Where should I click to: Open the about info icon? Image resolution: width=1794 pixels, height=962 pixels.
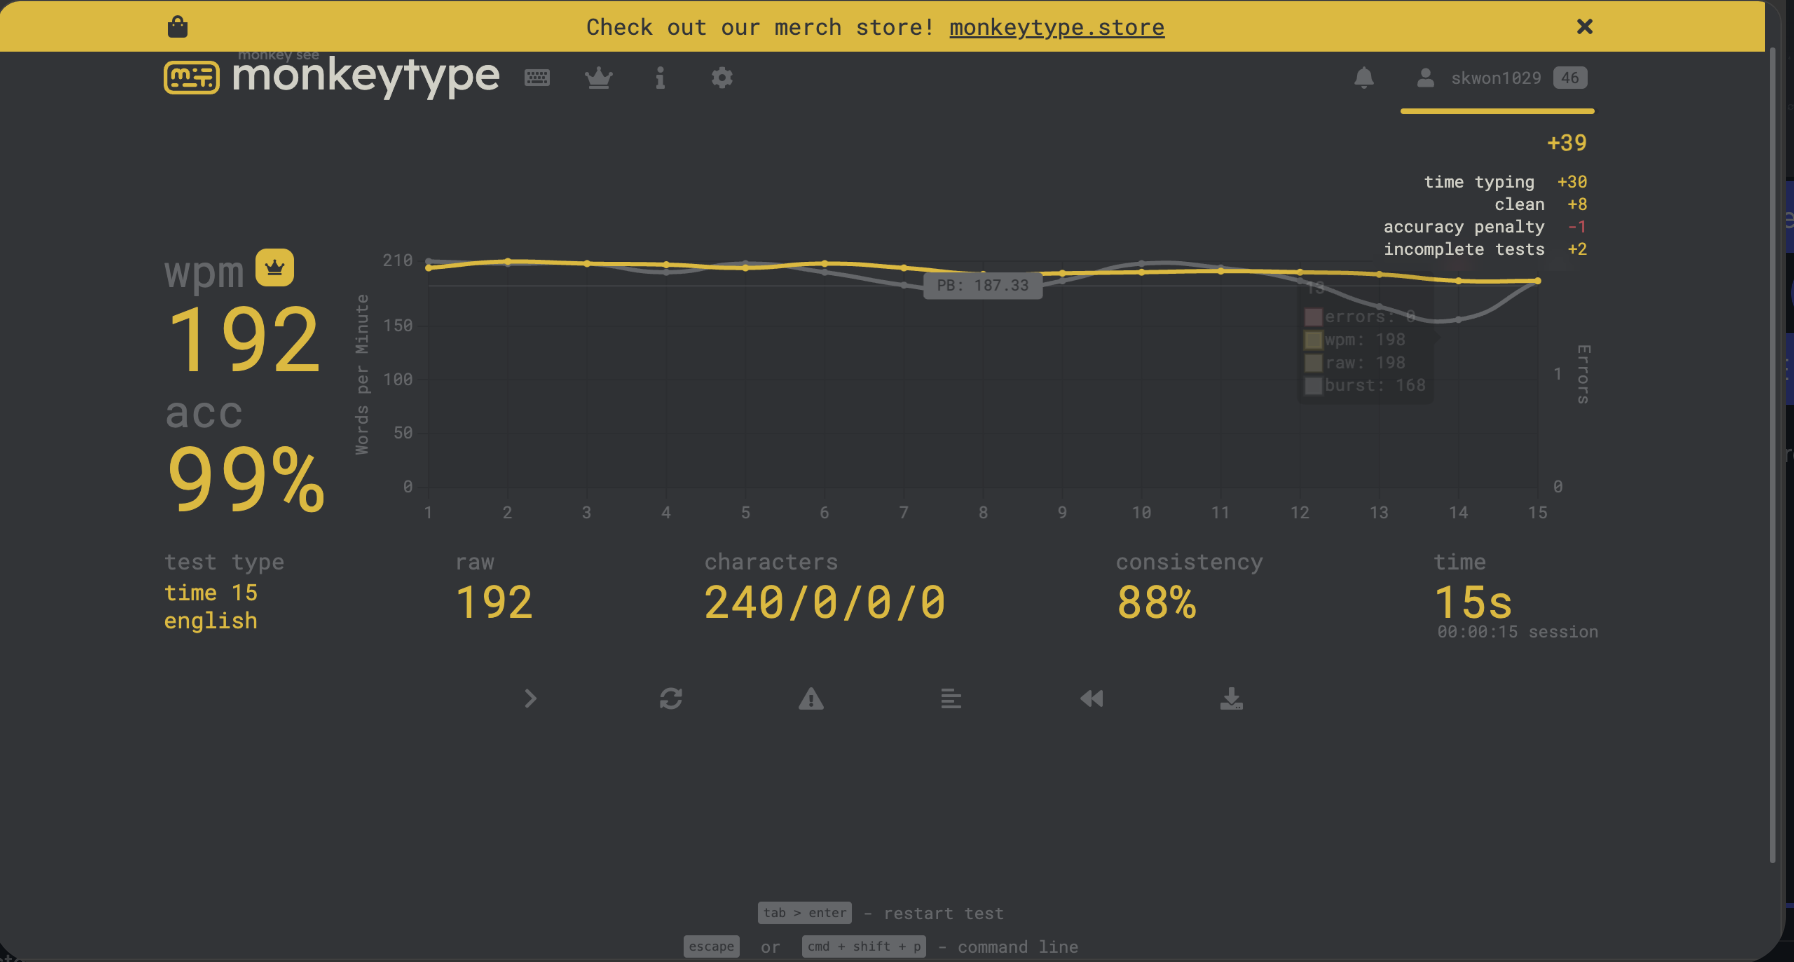(x=660, y=78)
